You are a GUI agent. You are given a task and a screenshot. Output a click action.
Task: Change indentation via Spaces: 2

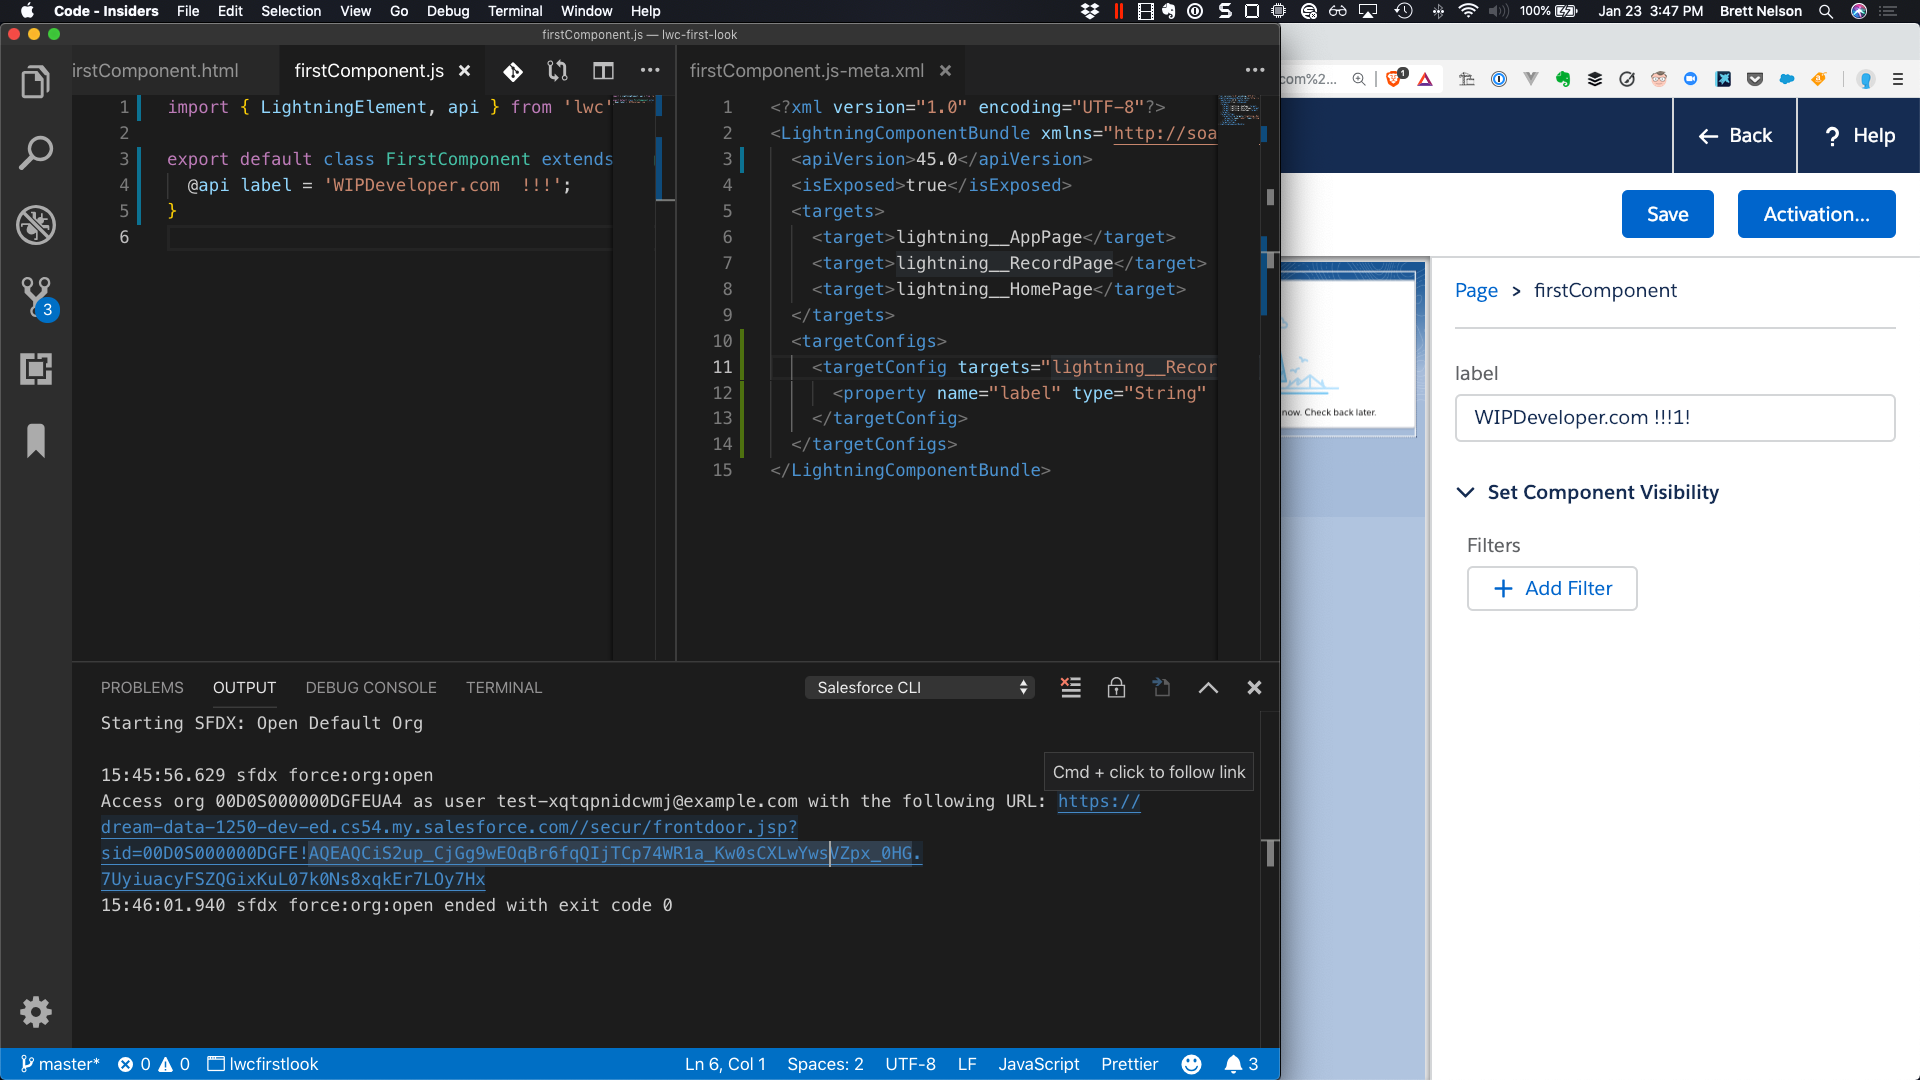[825, 1064]
